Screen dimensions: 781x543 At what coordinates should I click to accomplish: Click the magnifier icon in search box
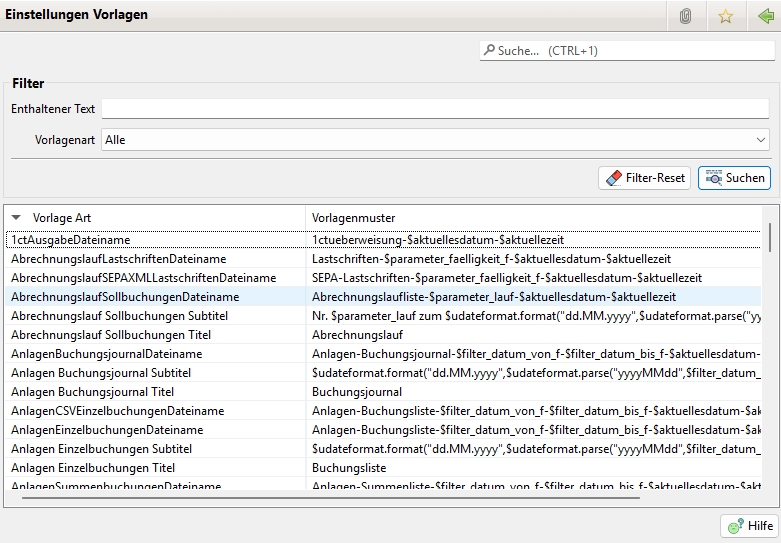(x=489, y=50)
